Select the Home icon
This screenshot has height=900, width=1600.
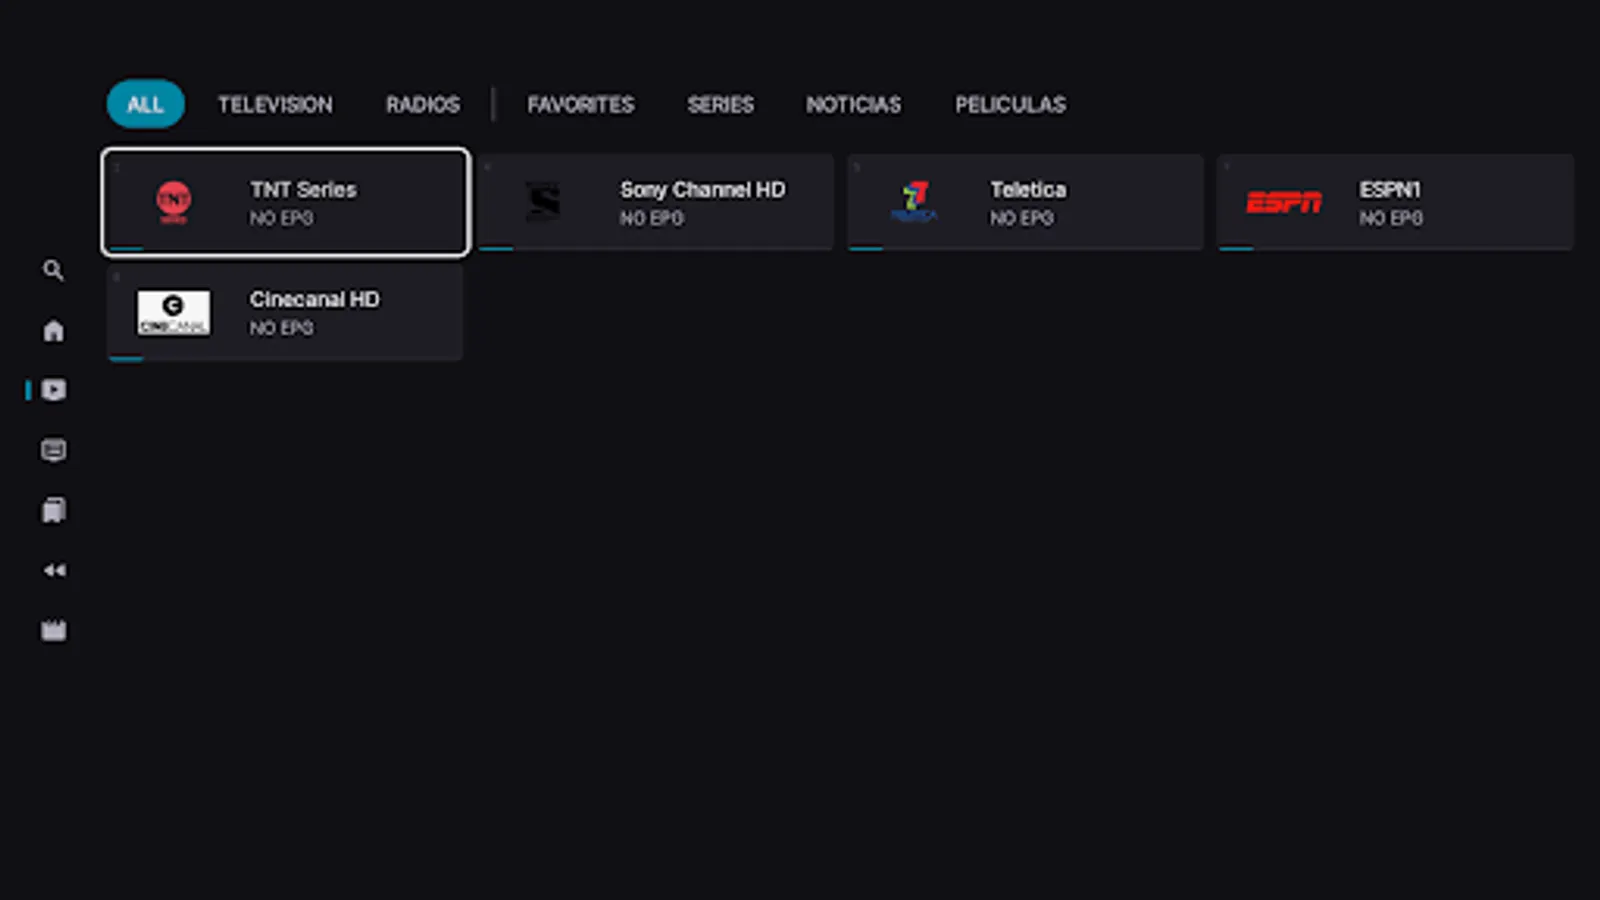[x=53, y=330]
